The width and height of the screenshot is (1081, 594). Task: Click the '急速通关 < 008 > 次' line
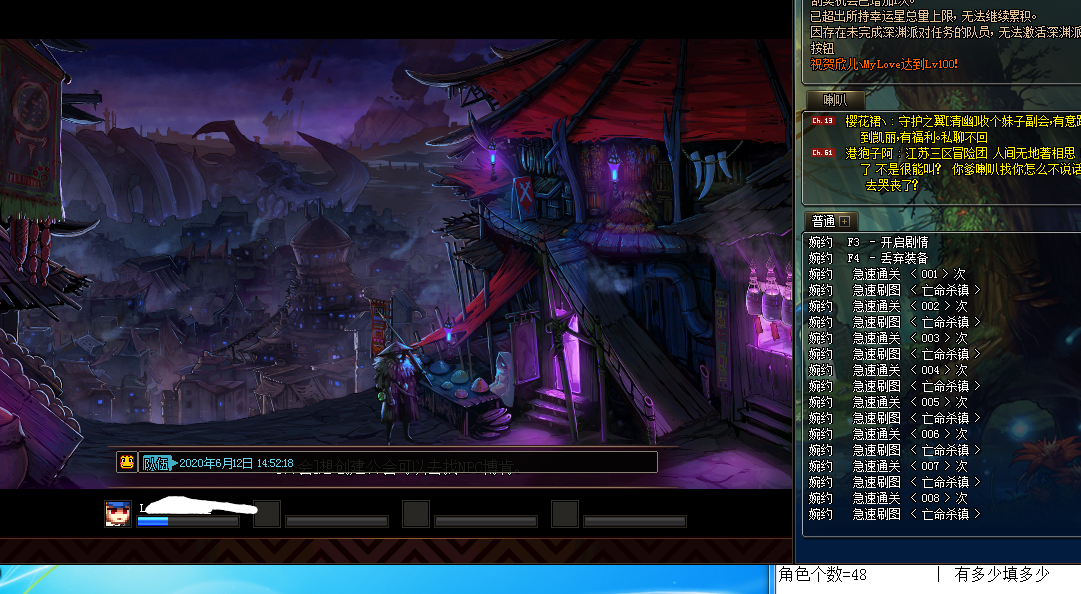click(888, 498)
